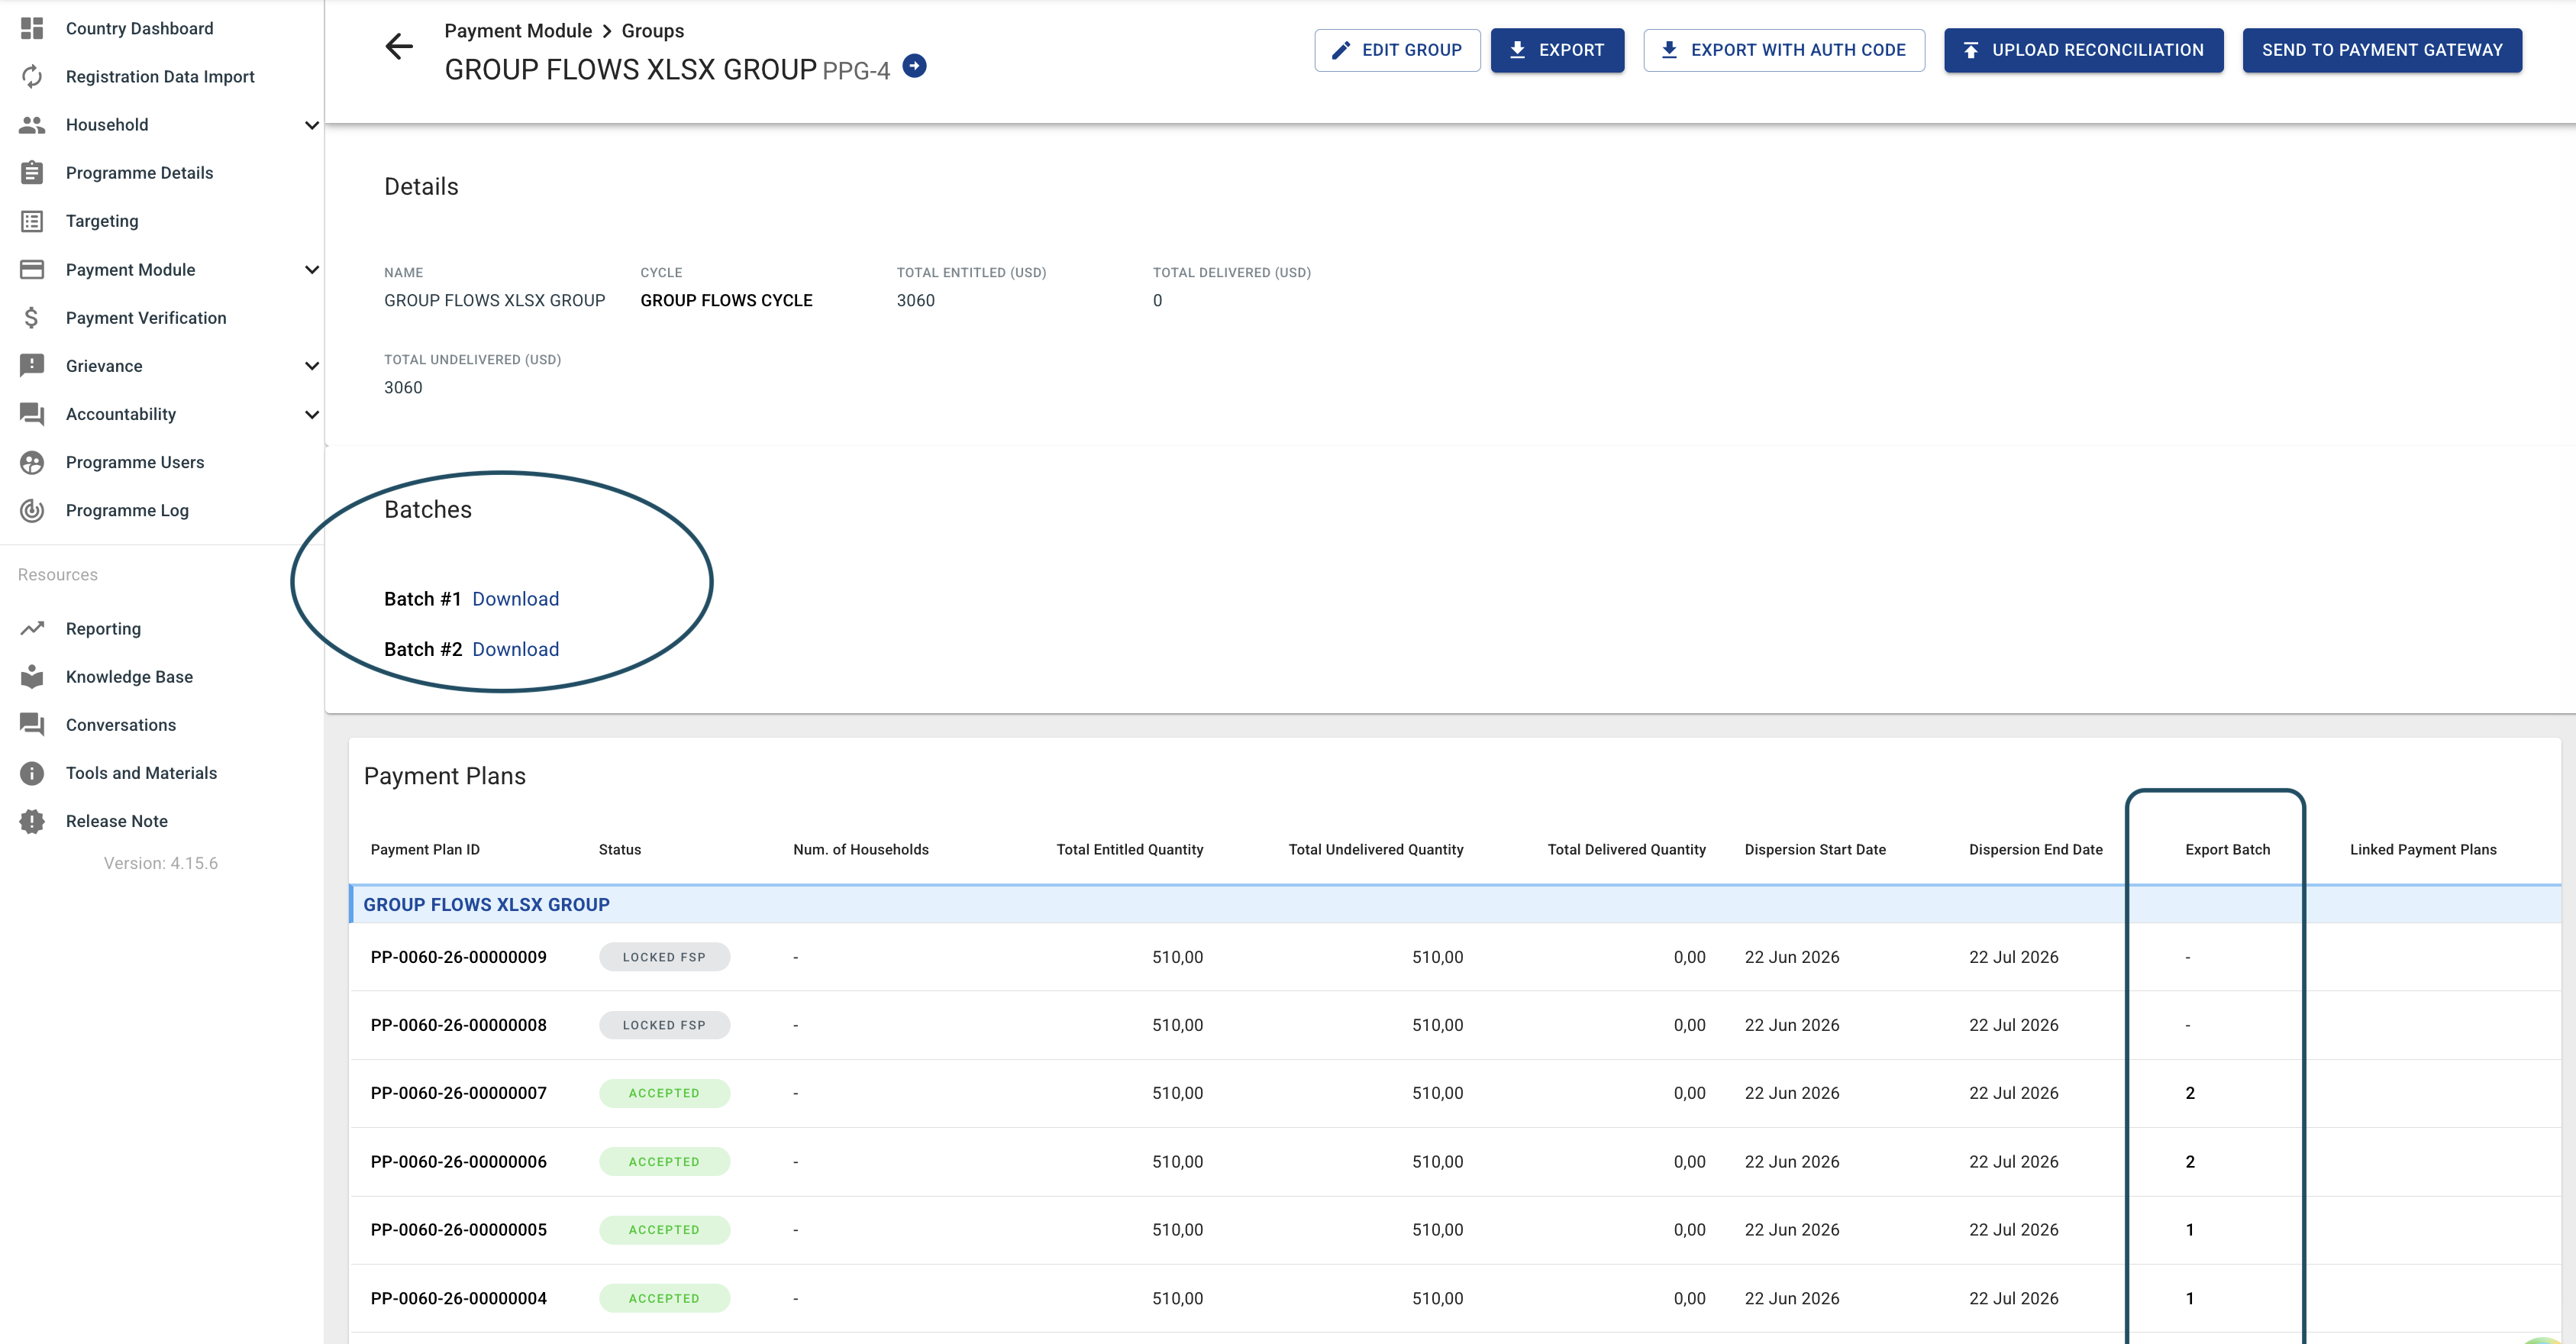The width and height of the screenshot is (2576, 1344).
Task: Click LOCKED FSP status of plan 00000009
Action: point(664,957)
